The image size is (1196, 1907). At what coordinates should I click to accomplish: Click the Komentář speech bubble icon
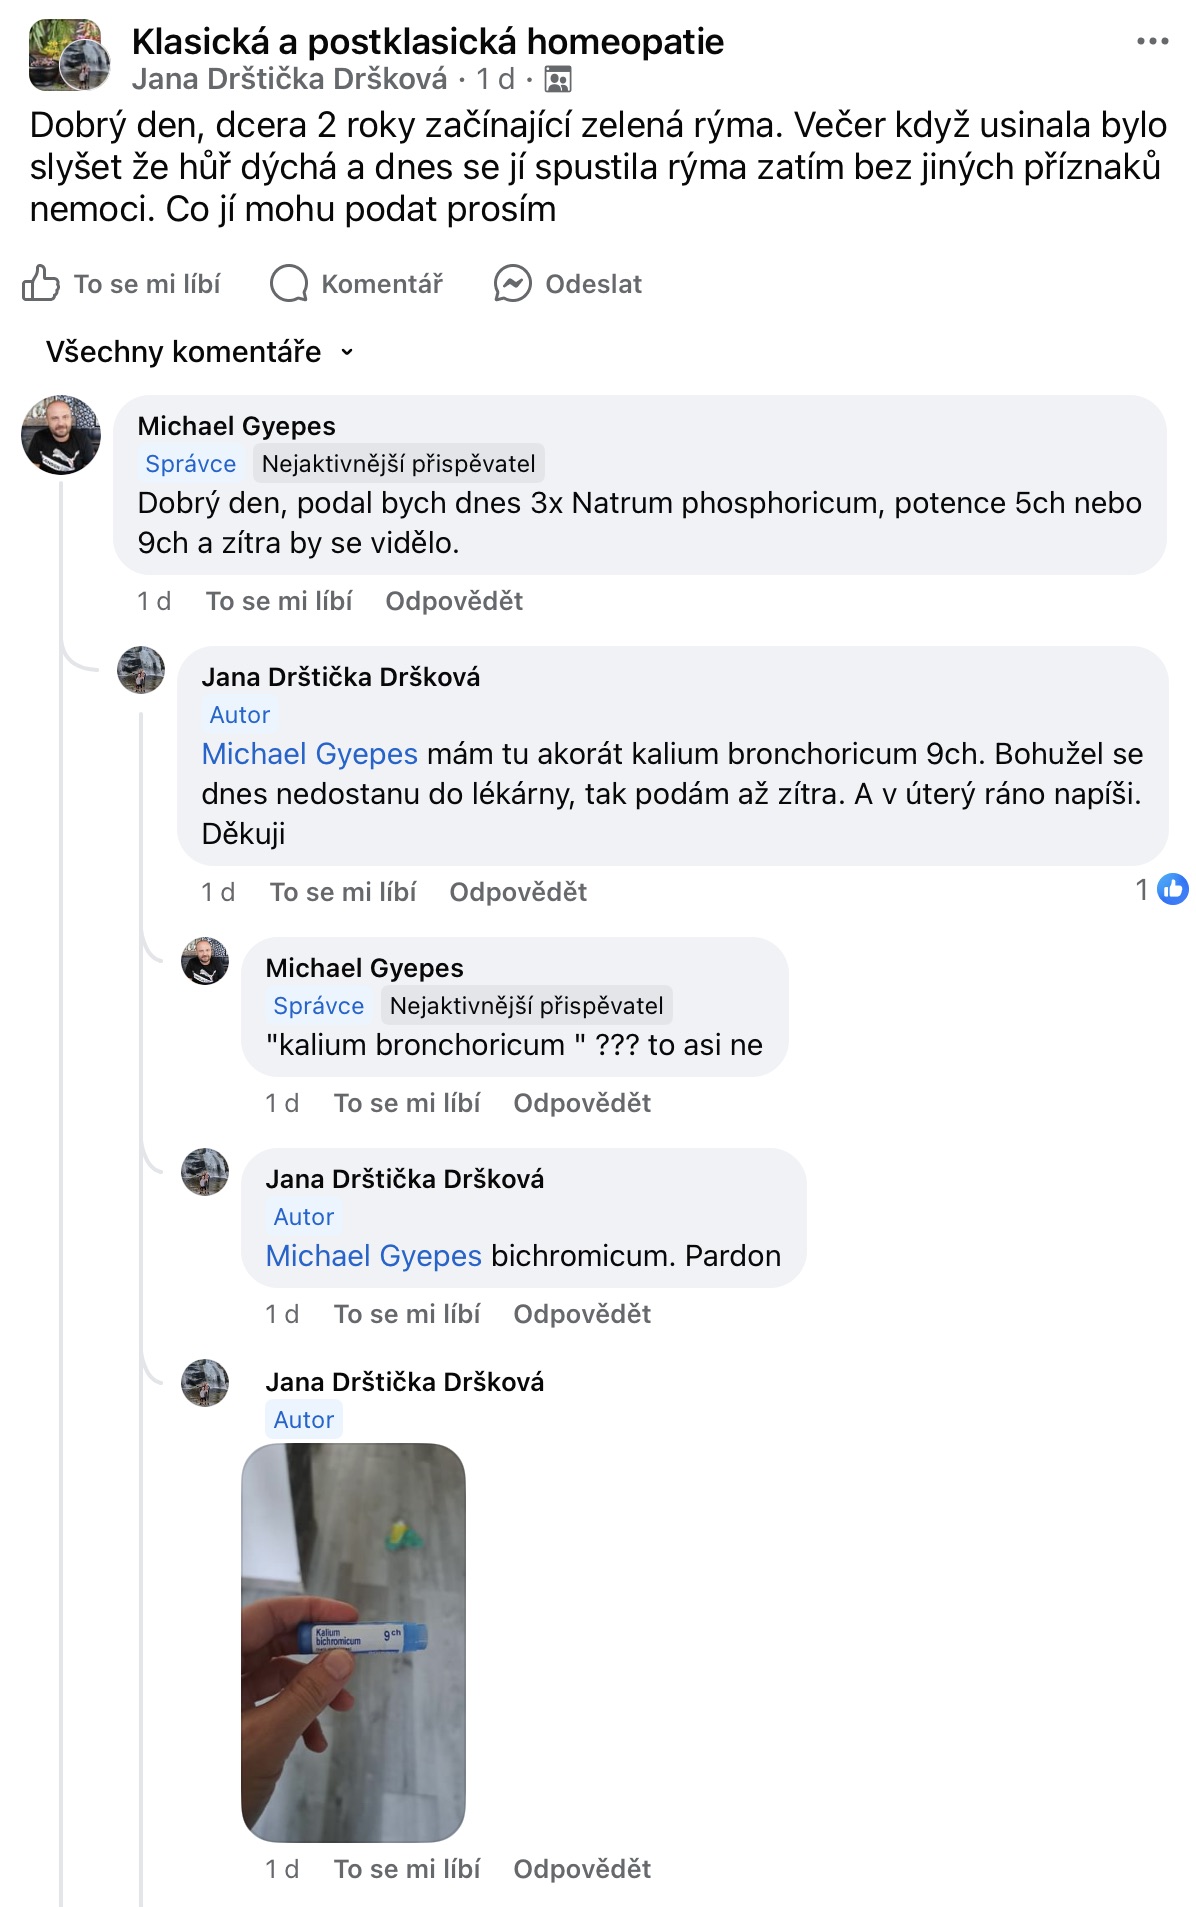point(289,284)
